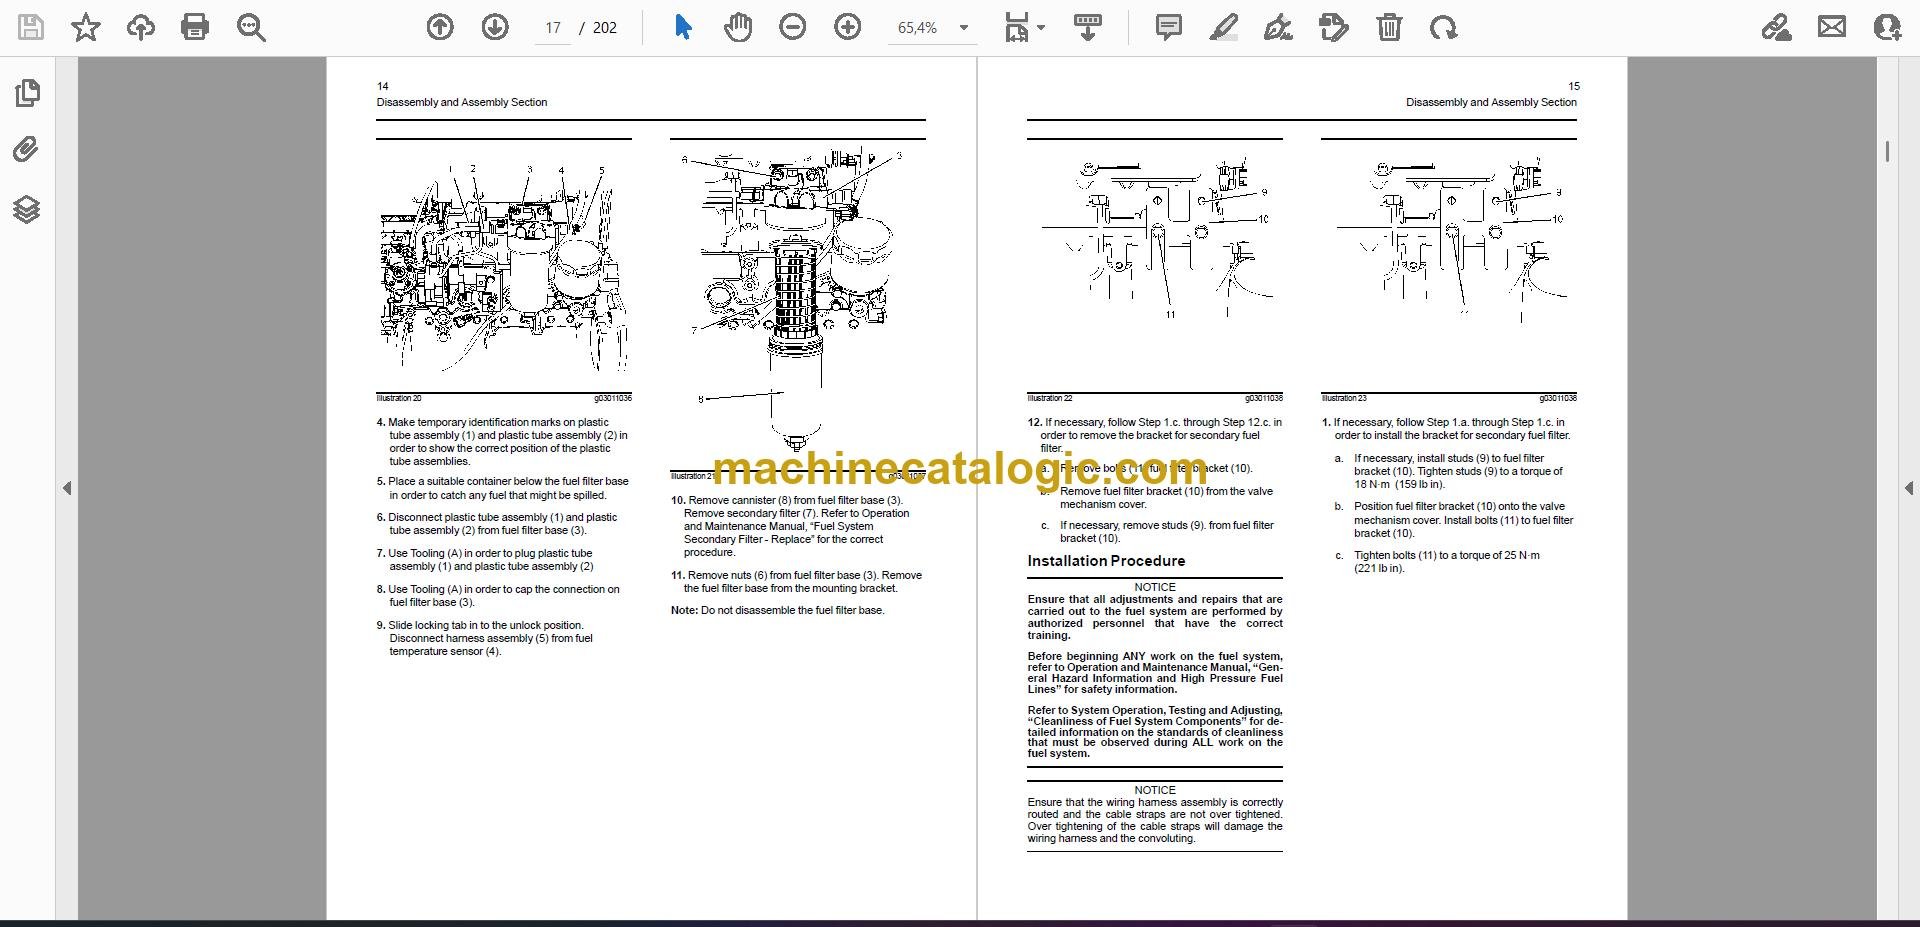Image resolution: width=1920 pixels, height=927 pixels.
Task: Rotate the page view clockwise
Action: pyautogui.click(x=1443, y=27)
